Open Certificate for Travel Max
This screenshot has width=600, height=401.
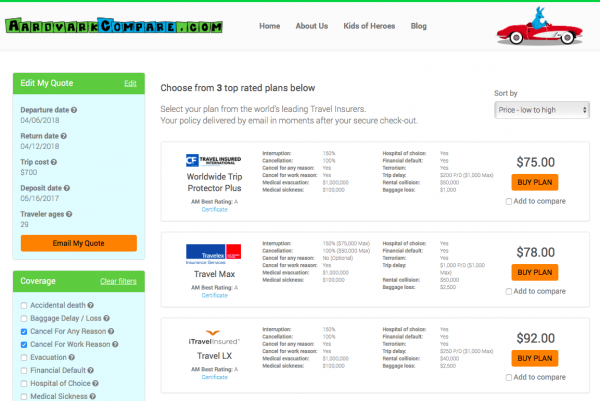tap(214, 295)
